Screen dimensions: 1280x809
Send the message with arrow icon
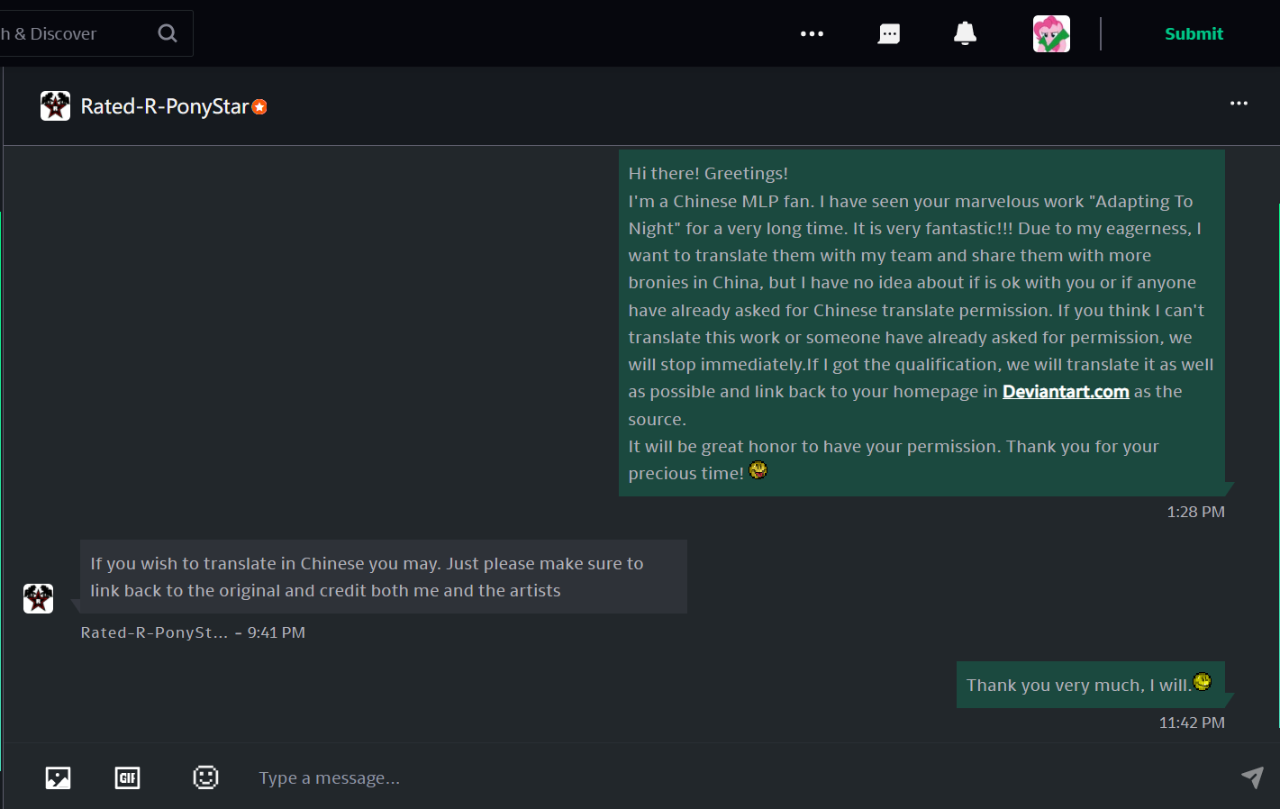click(1252, 777)
